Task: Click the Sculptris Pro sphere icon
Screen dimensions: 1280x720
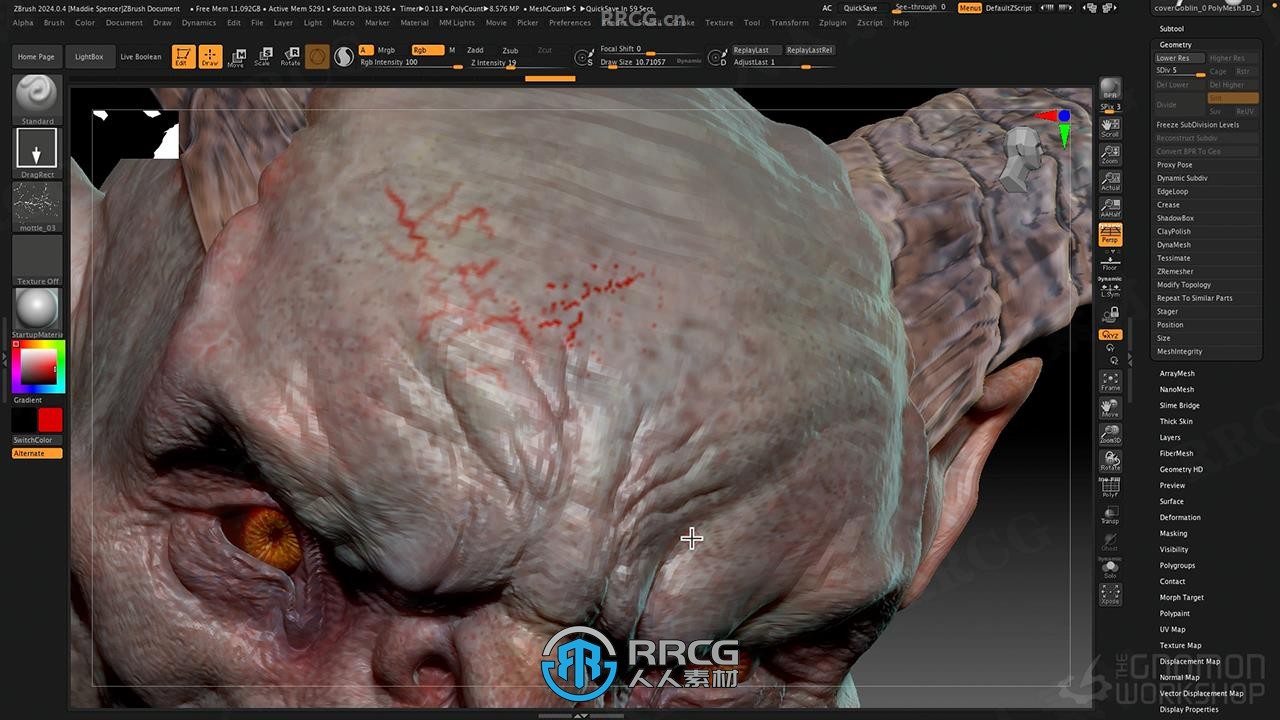Action: pos(317,57)
